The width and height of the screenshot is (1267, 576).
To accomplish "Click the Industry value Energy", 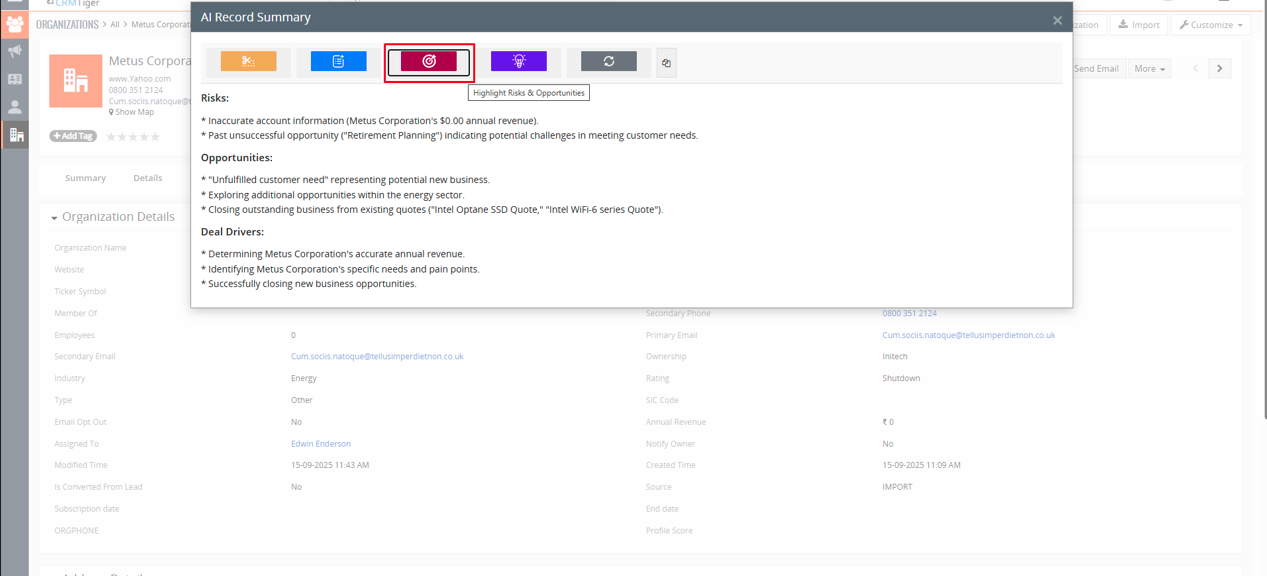I will pos(304,379).
